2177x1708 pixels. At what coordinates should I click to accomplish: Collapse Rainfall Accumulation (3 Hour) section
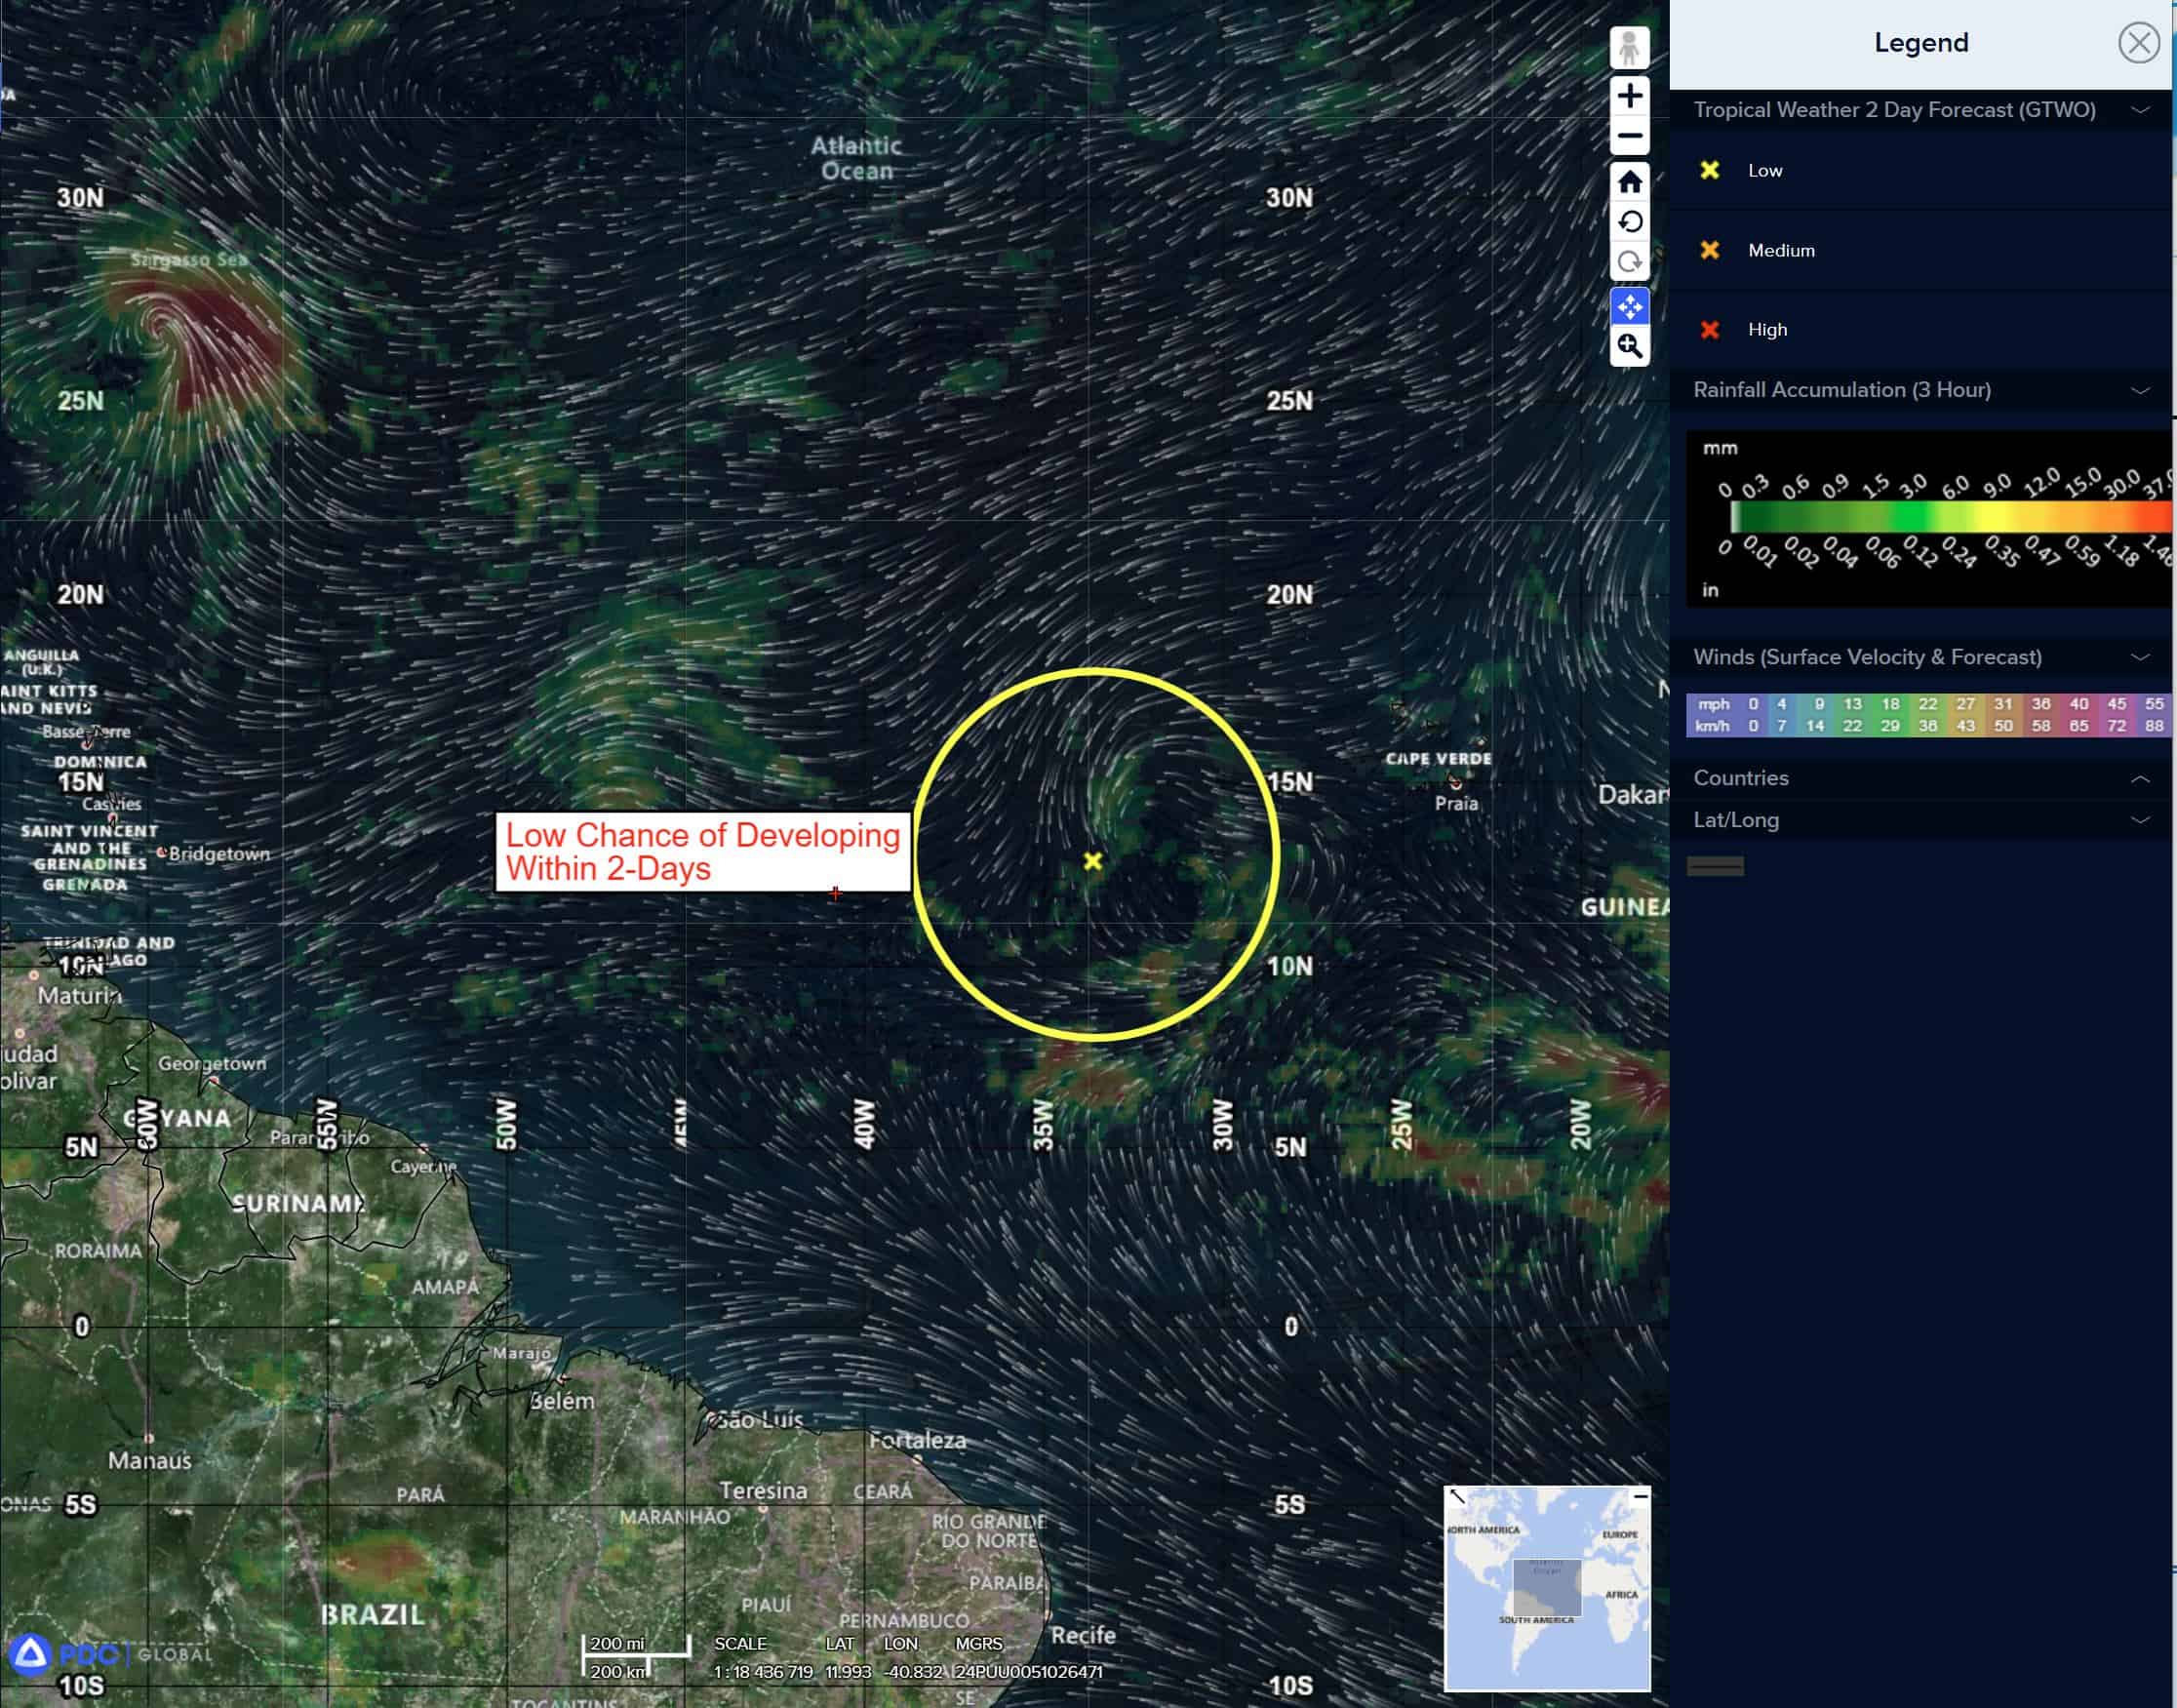pos(2140,390)
